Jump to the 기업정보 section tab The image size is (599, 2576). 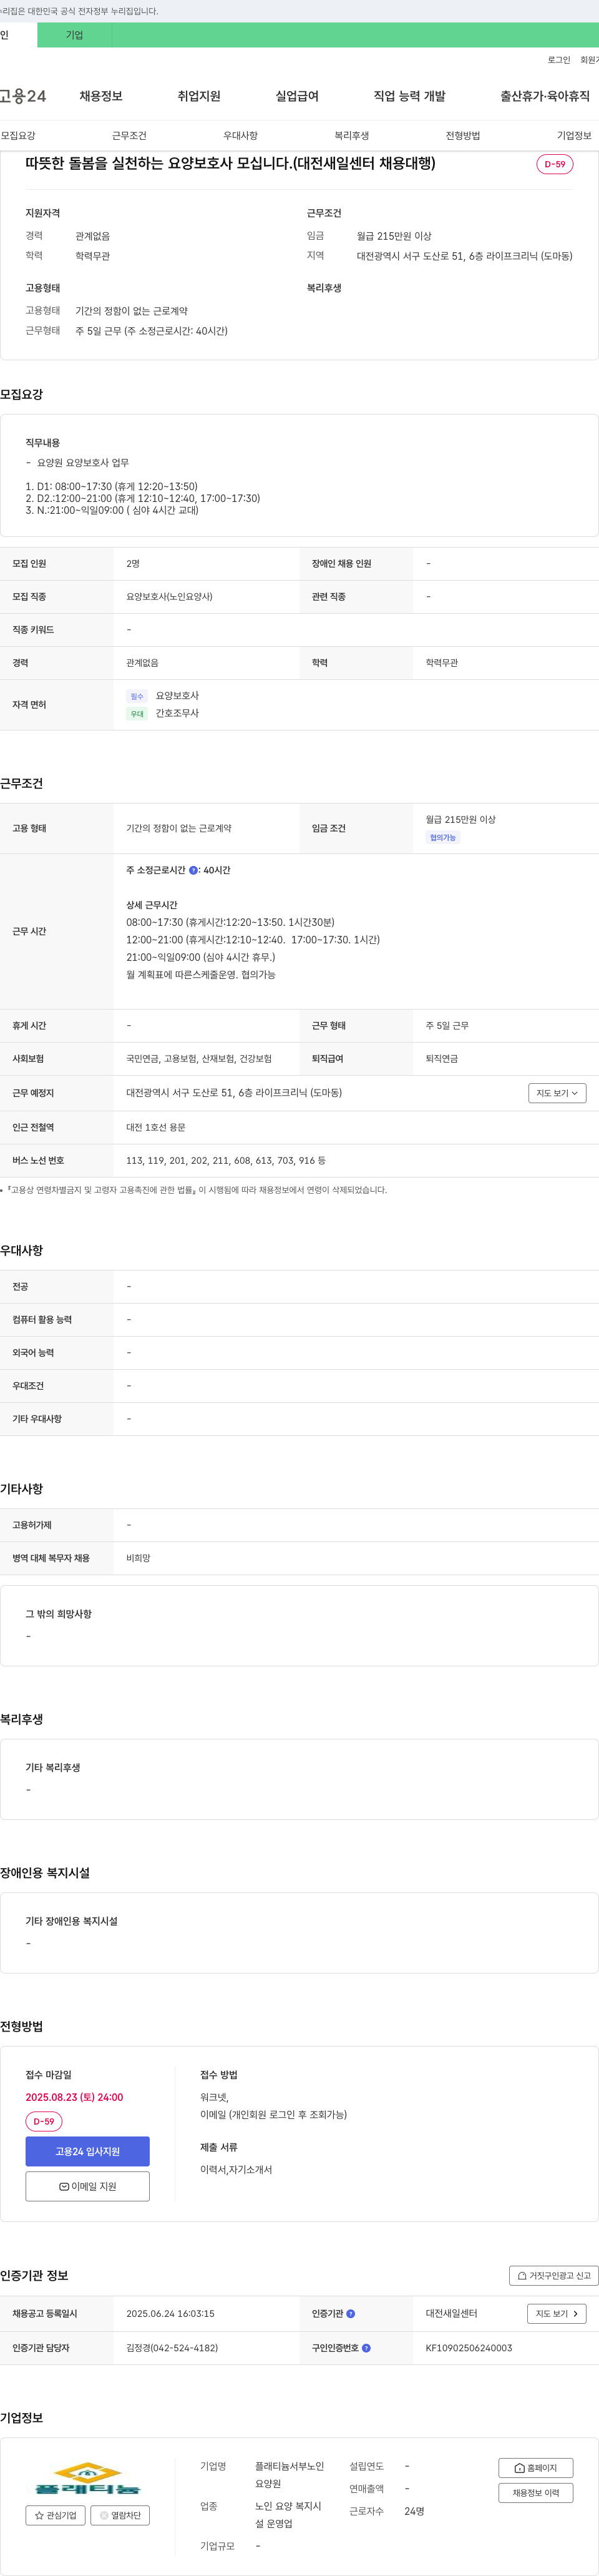[574, 135]
